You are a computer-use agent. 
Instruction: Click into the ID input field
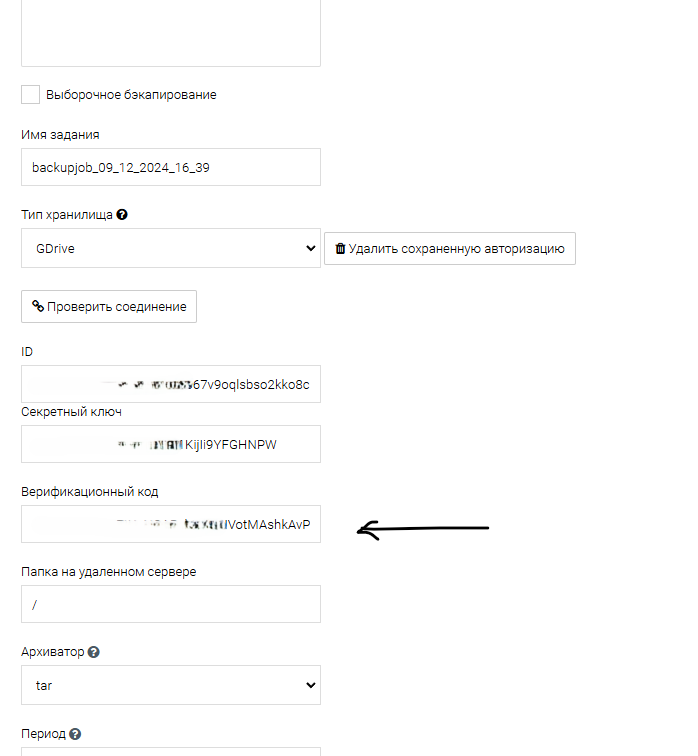pos(170,384)
